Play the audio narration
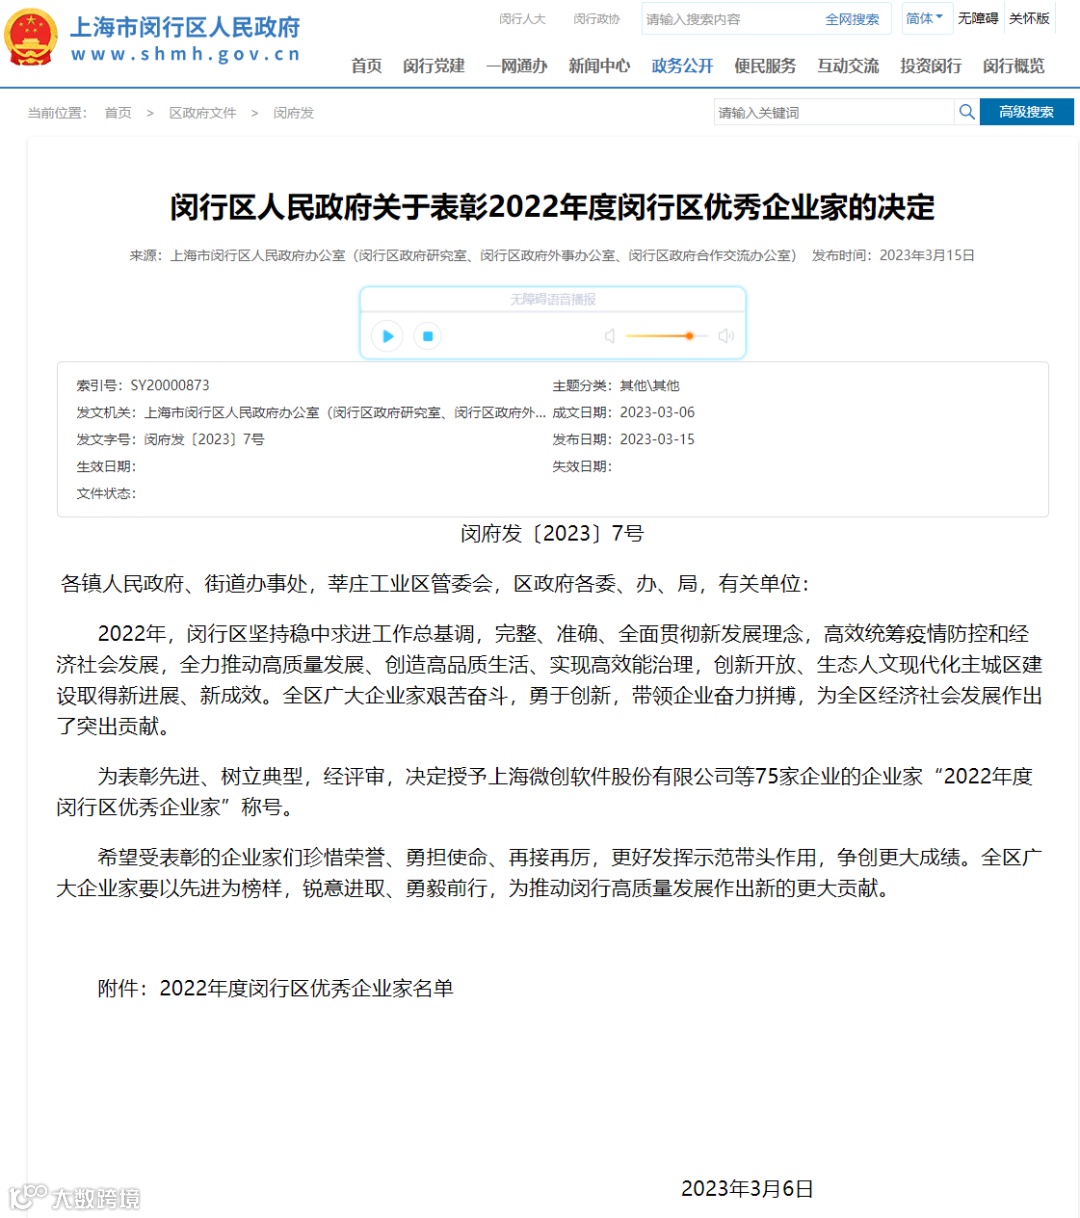 [x=387, y=336]
